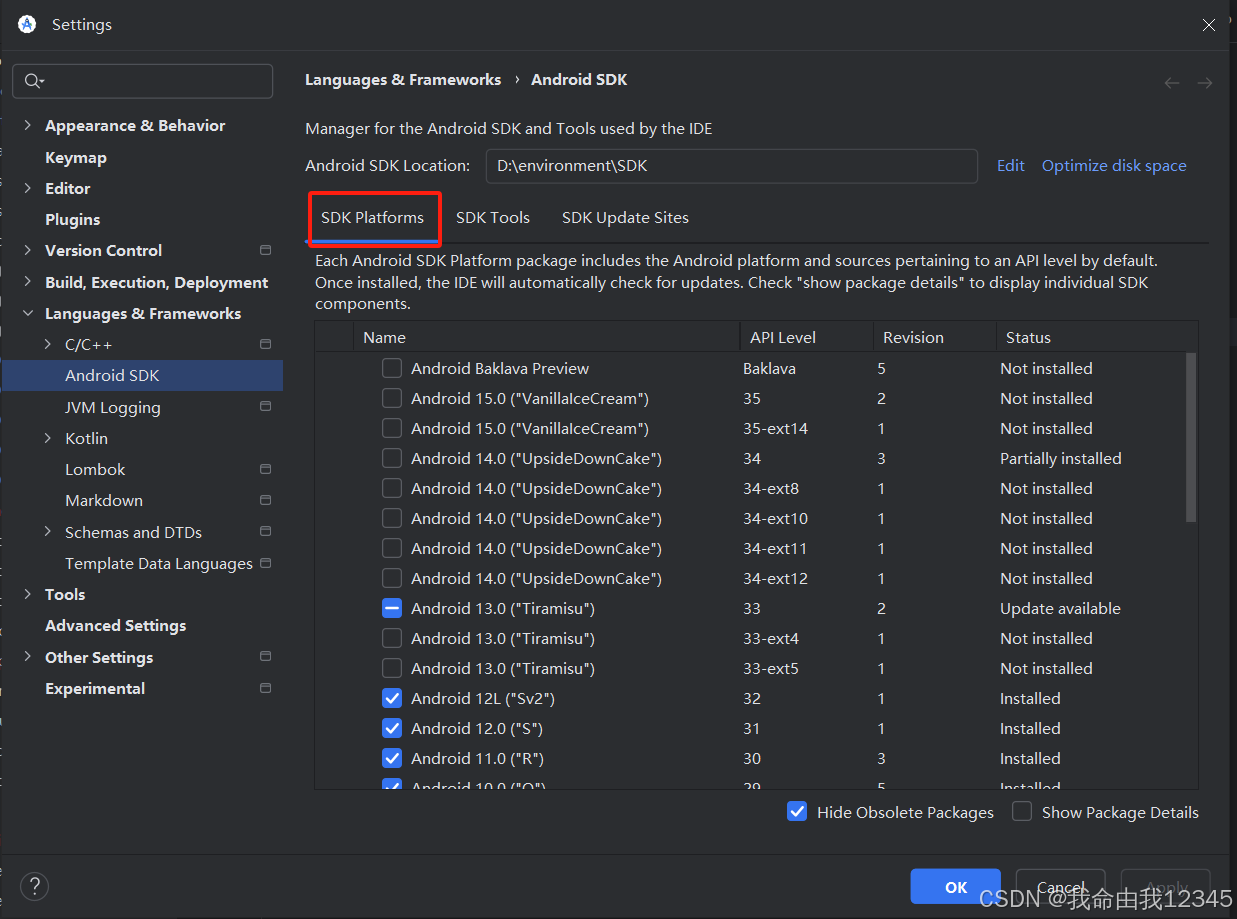Switch to SDK Platforms tab
The image size is (1237, 919).
[x=372, y=217]
